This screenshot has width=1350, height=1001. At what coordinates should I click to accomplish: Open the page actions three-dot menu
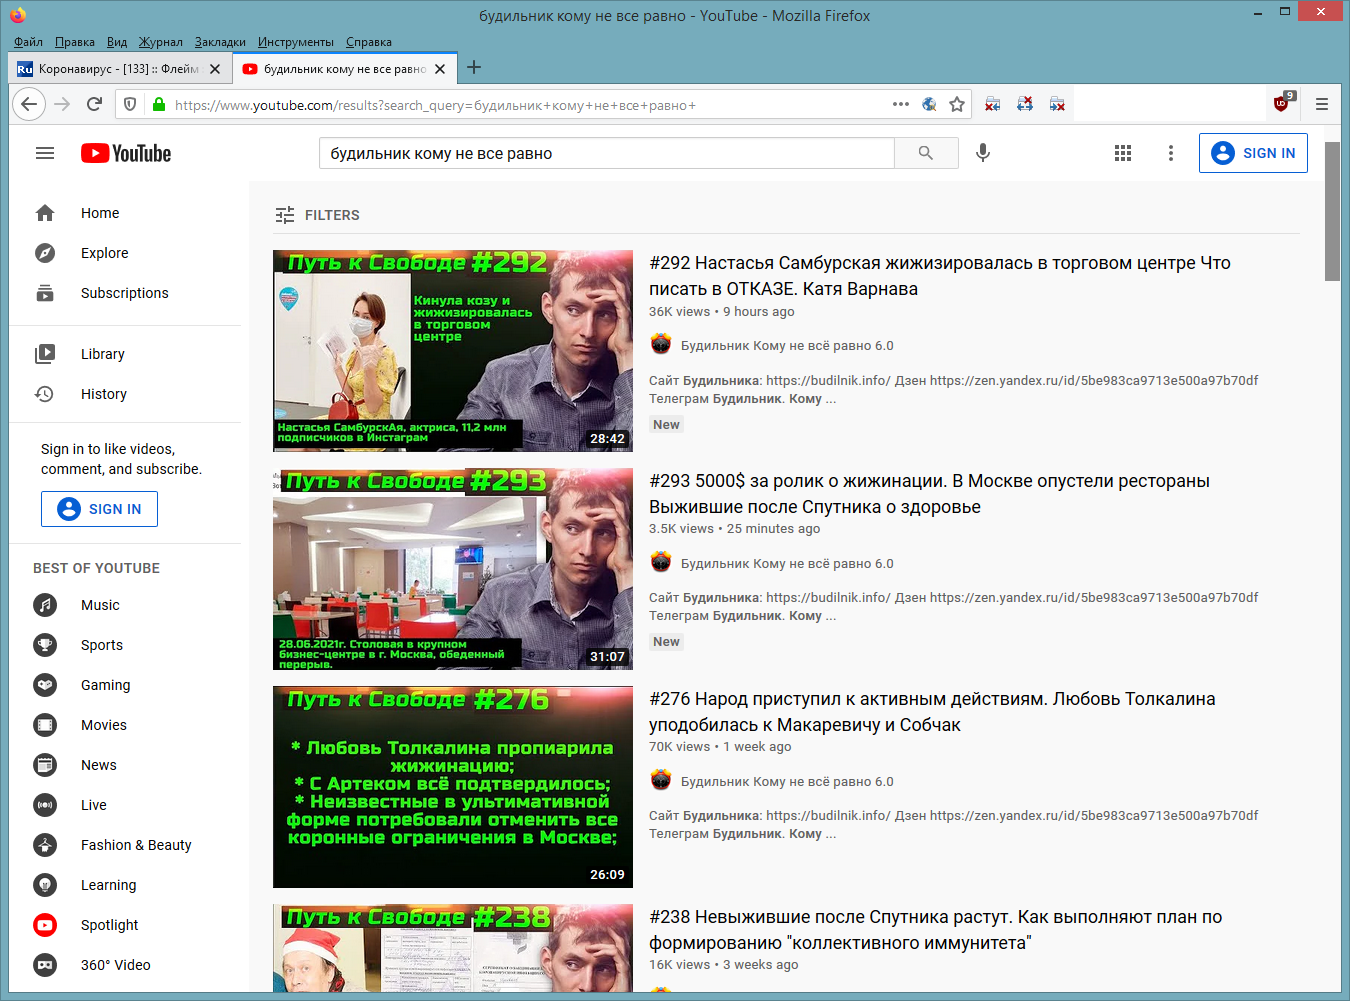900,104
